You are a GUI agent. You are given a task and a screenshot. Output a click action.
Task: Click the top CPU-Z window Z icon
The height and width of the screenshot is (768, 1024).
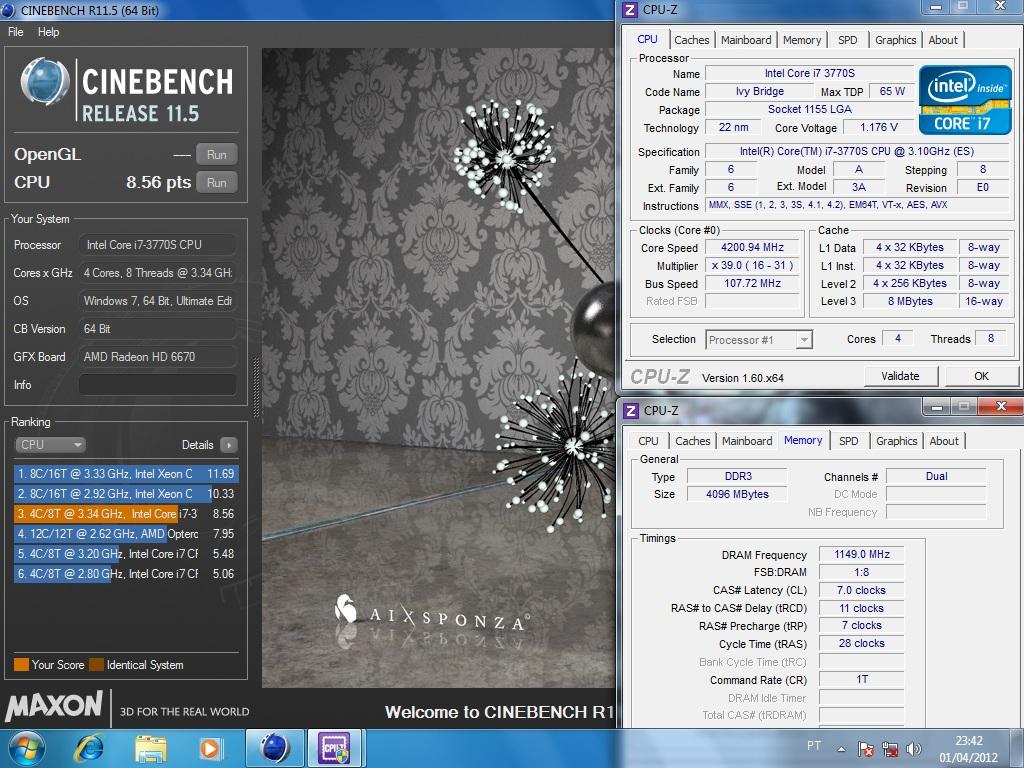click(x=630, y=10)
